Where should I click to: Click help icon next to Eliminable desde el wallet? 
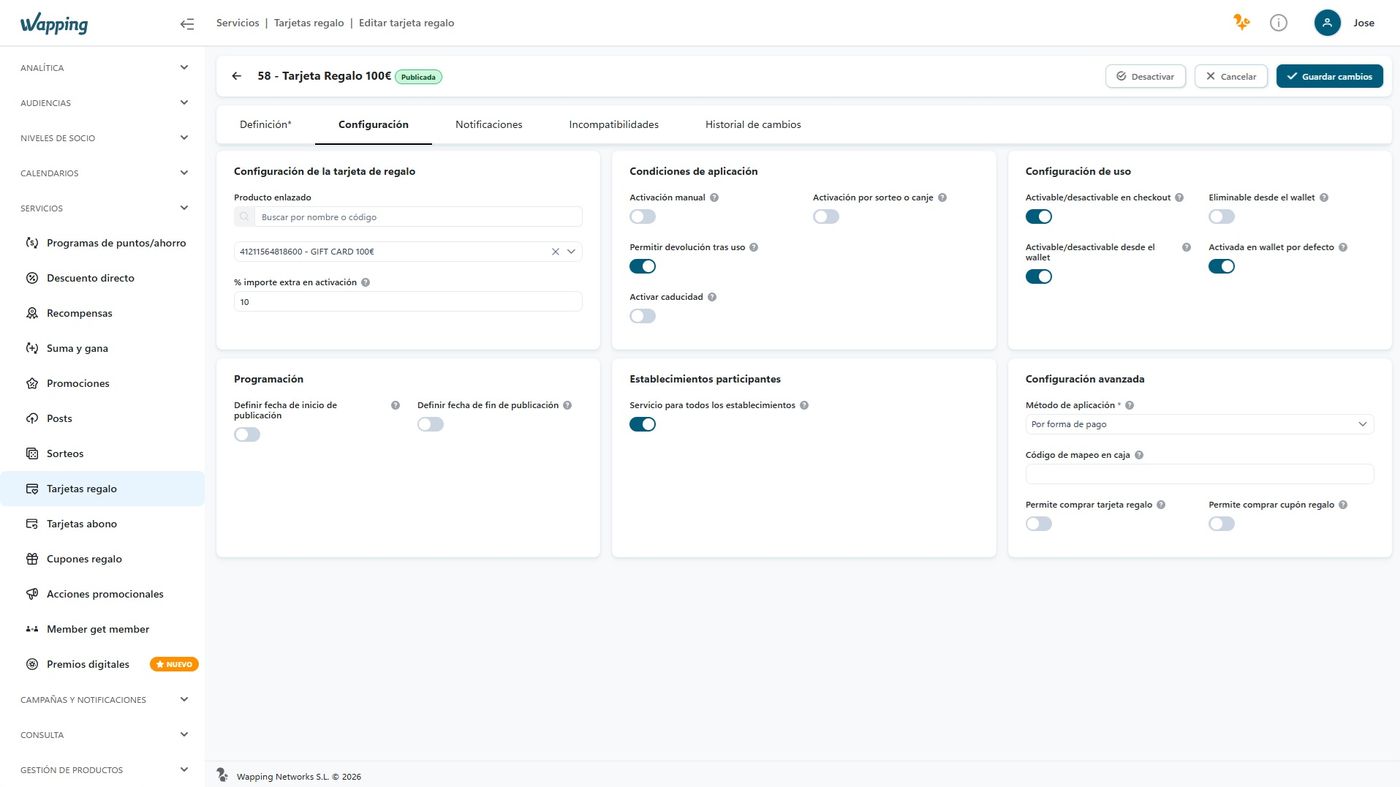tap(1324, 198)
